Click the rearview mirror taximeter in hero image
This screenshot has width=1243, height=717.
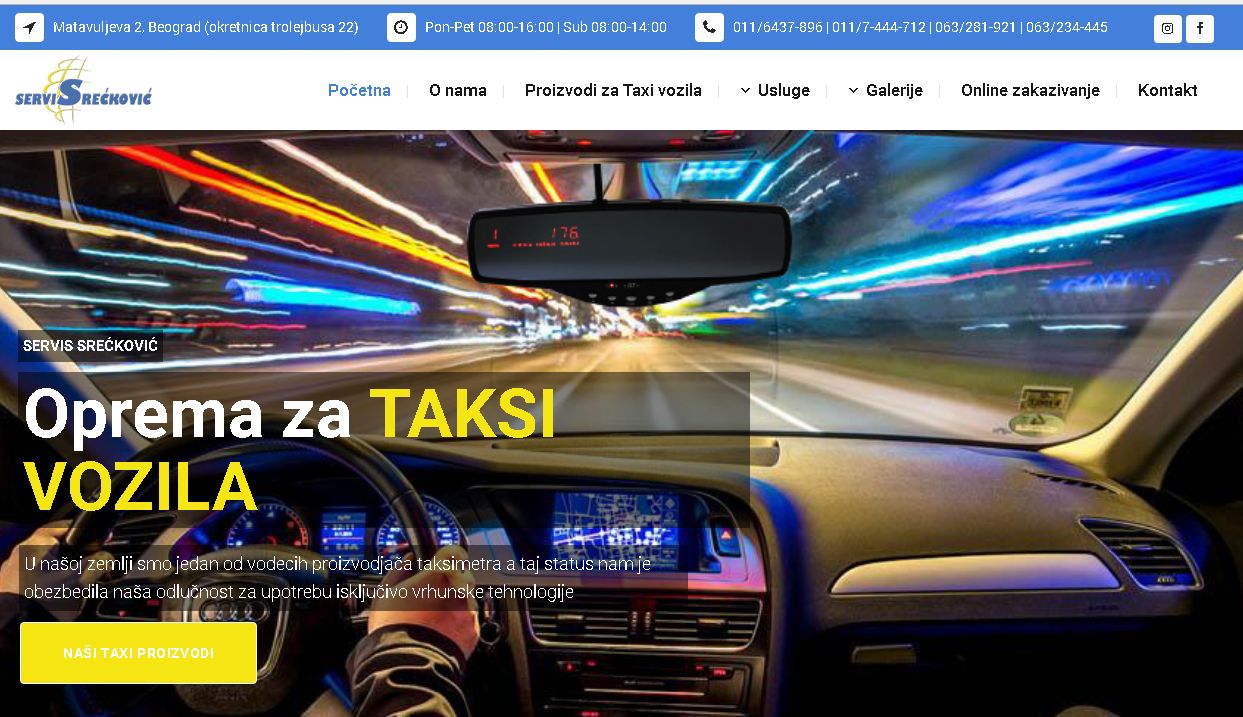click(630, 254)
